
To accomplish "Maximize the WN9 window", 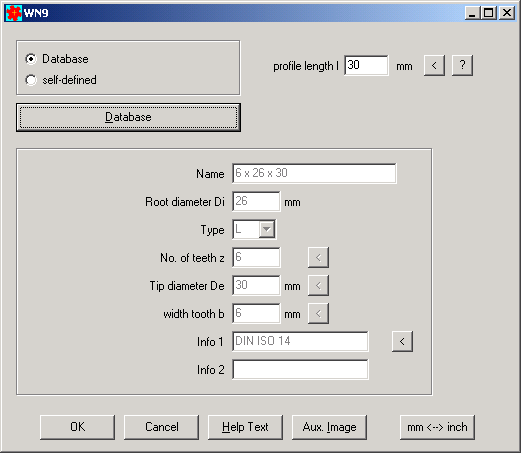I will 488,13.
